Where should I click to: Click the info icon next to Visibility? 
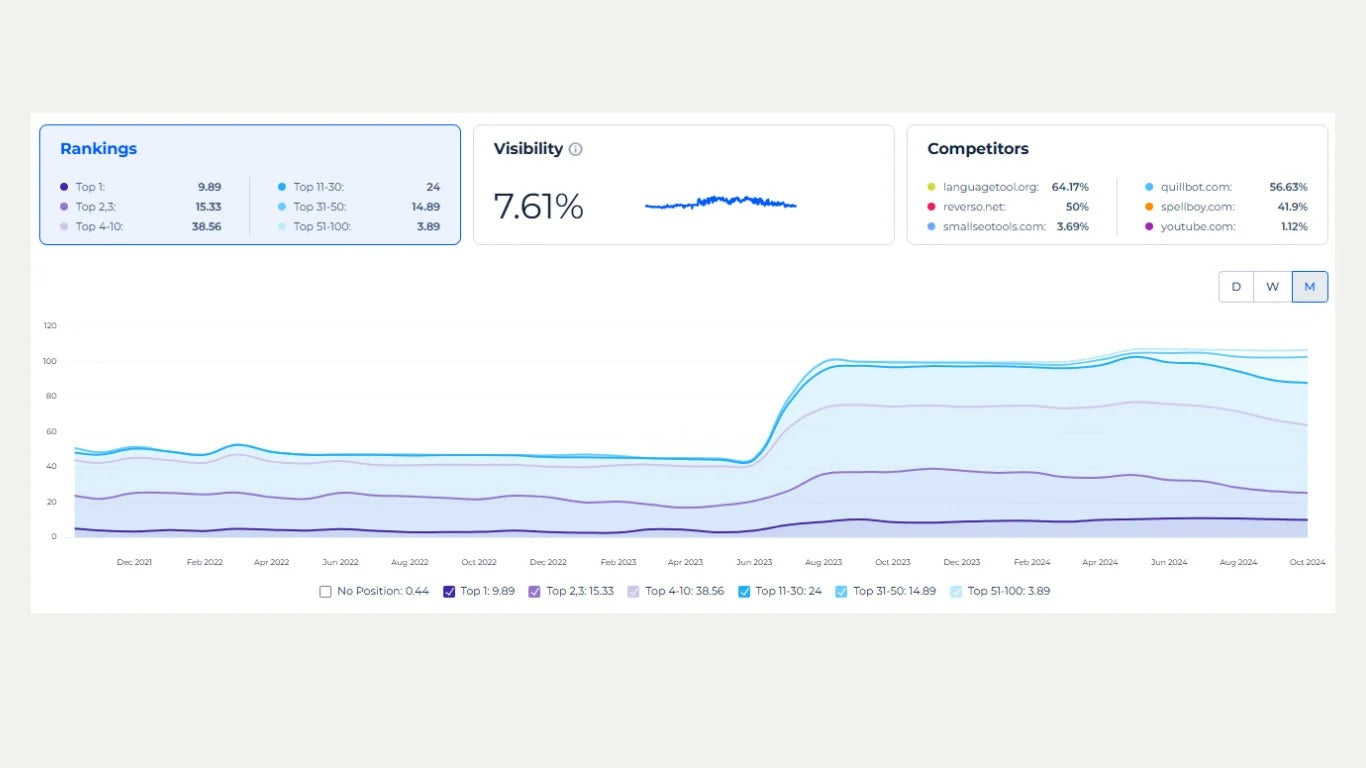click(575, 148)
